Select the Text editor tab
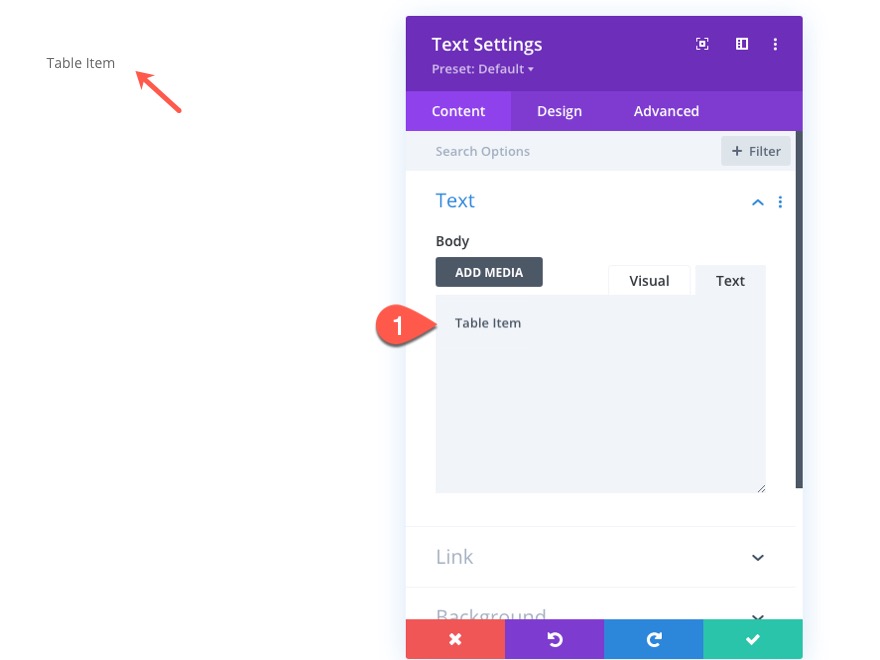 (730, 281)
